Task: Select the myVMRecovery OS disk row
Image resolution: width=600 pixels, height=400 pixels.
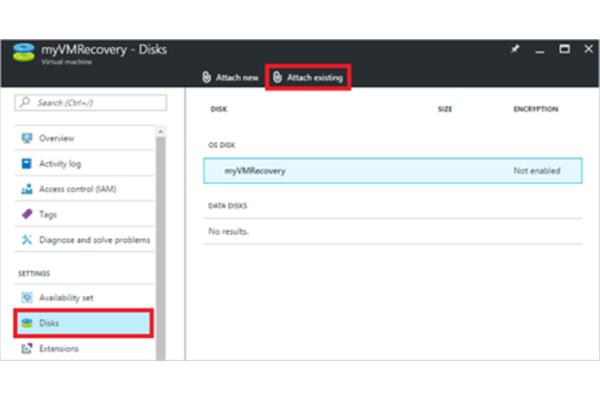Action: 393,171
